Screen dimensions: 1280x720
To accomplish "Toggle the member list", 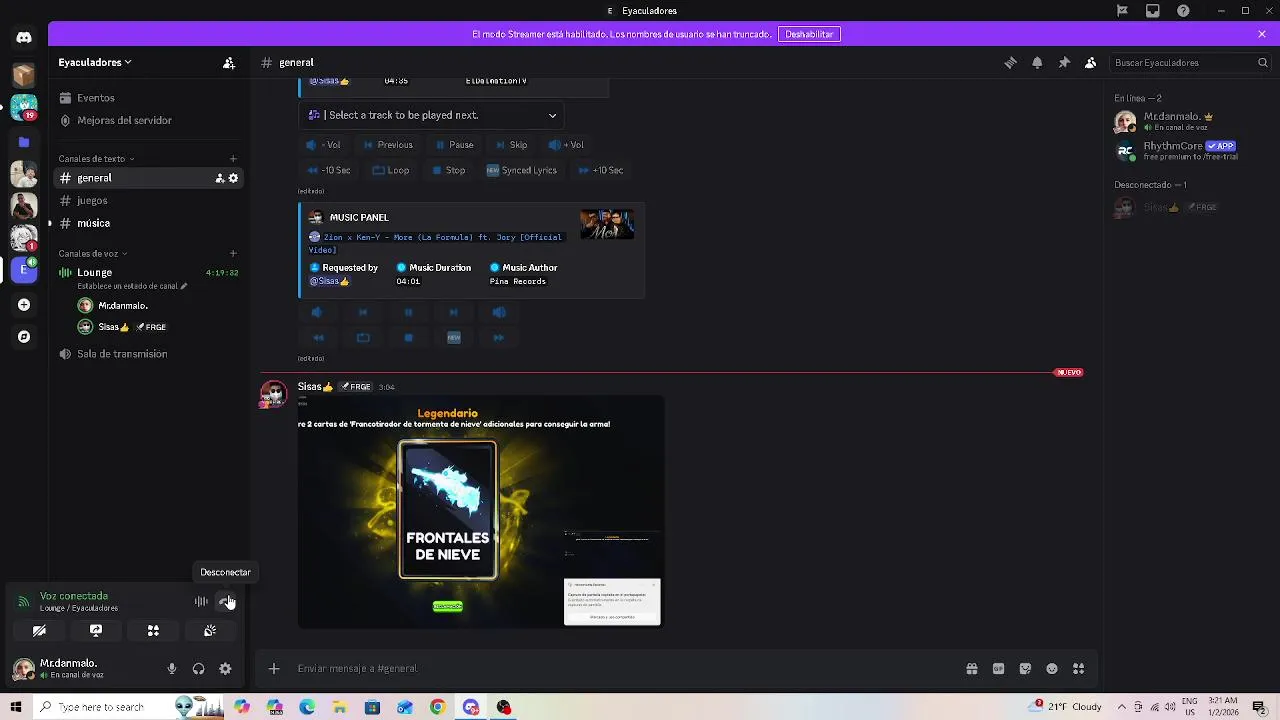I will pos(1091,62).
